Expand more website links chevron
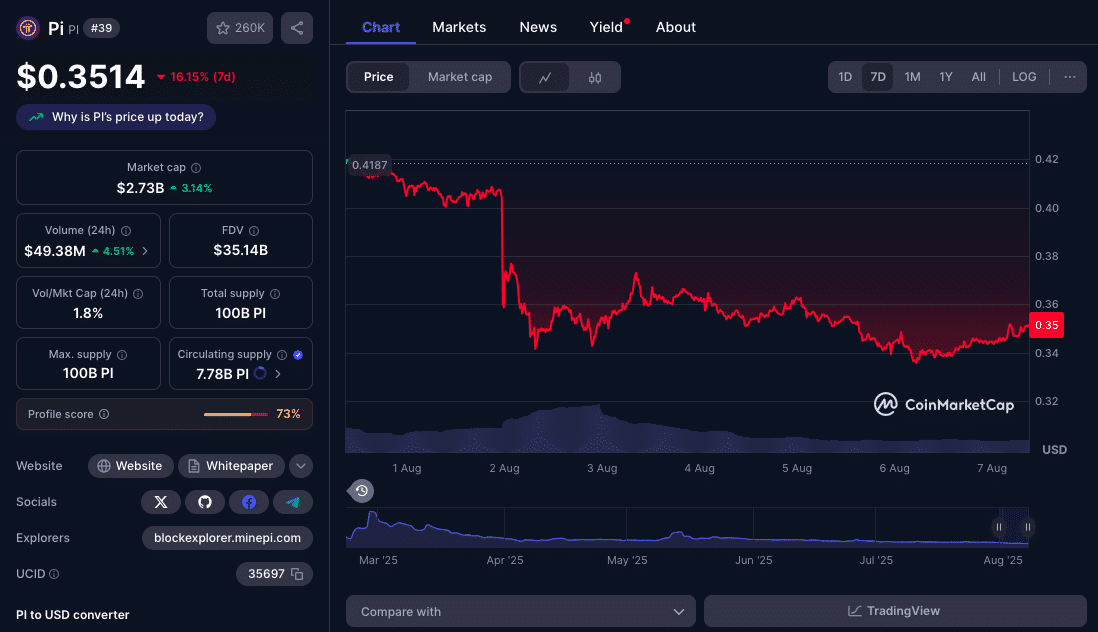Image resolution: width=1098 pixels, height=632 pixels. pos(300,466)
